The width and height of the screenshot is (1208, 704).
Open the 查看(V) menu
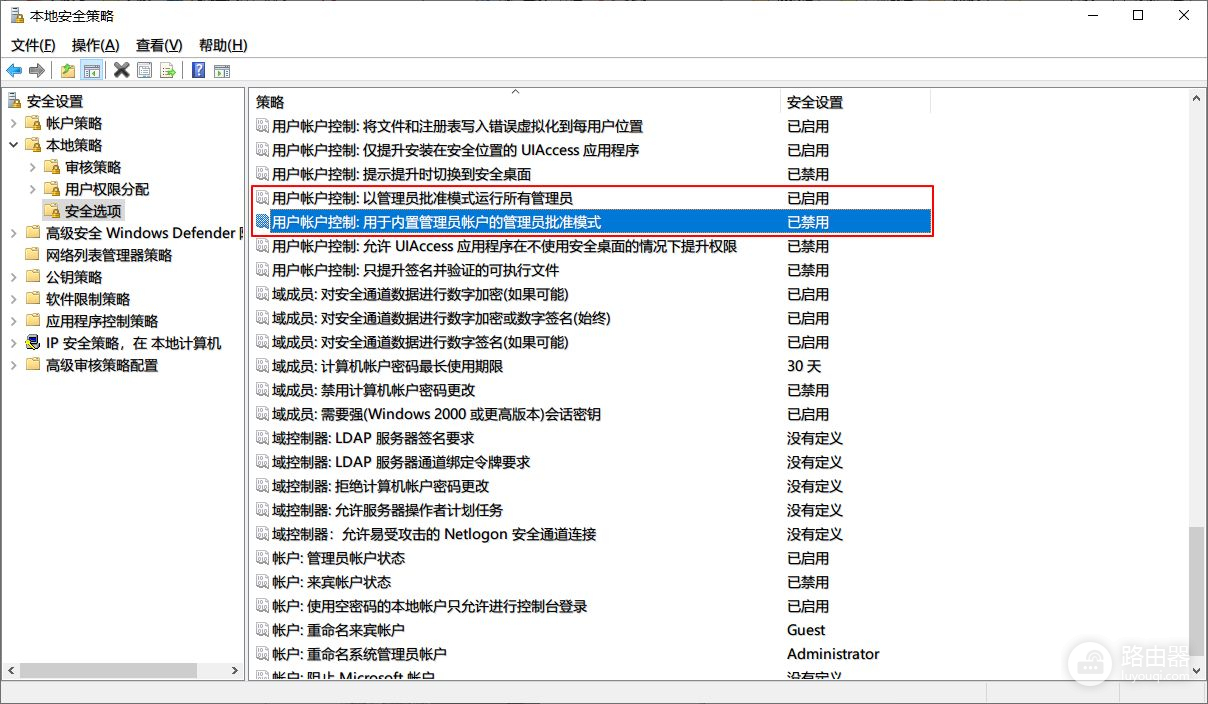[x=159, y=45]
